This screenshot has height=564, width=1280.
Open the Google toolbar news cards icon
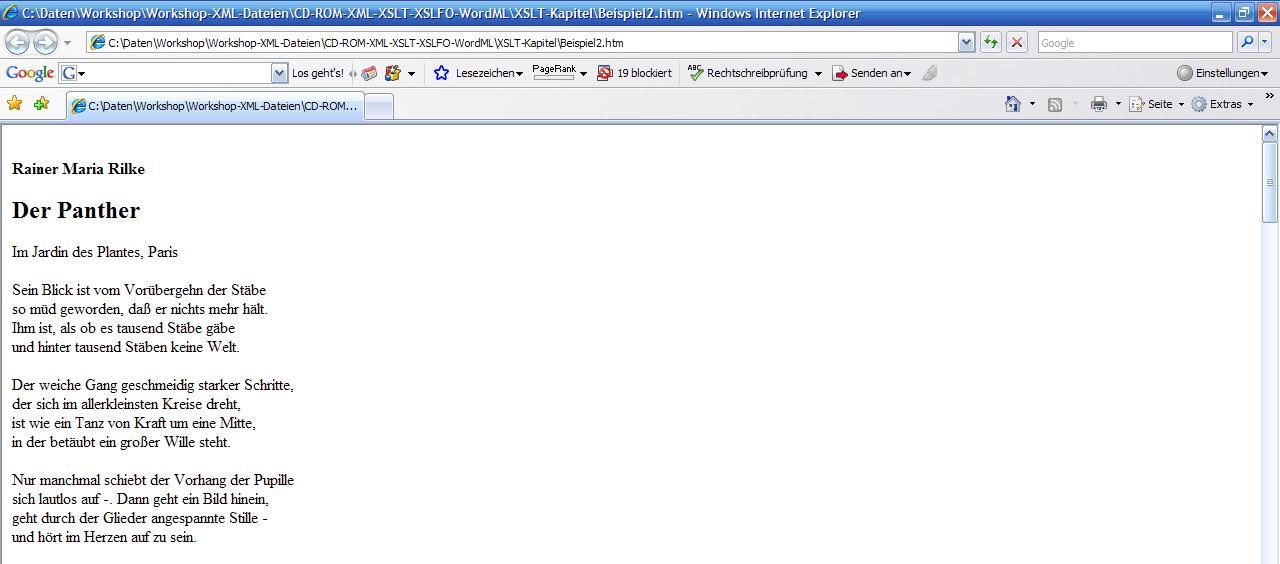point(369,73)
